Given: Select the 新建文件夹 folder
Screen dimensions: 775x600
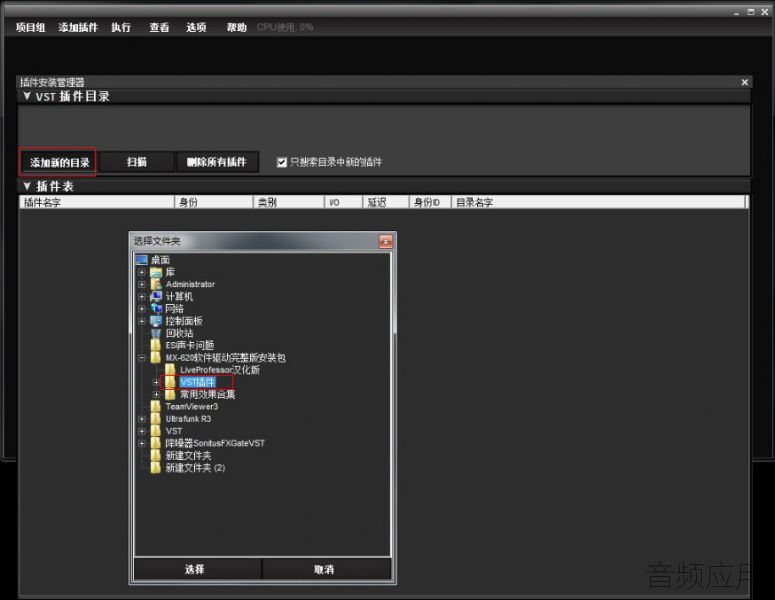Looking at the screenshot, I should click(188, 456).
